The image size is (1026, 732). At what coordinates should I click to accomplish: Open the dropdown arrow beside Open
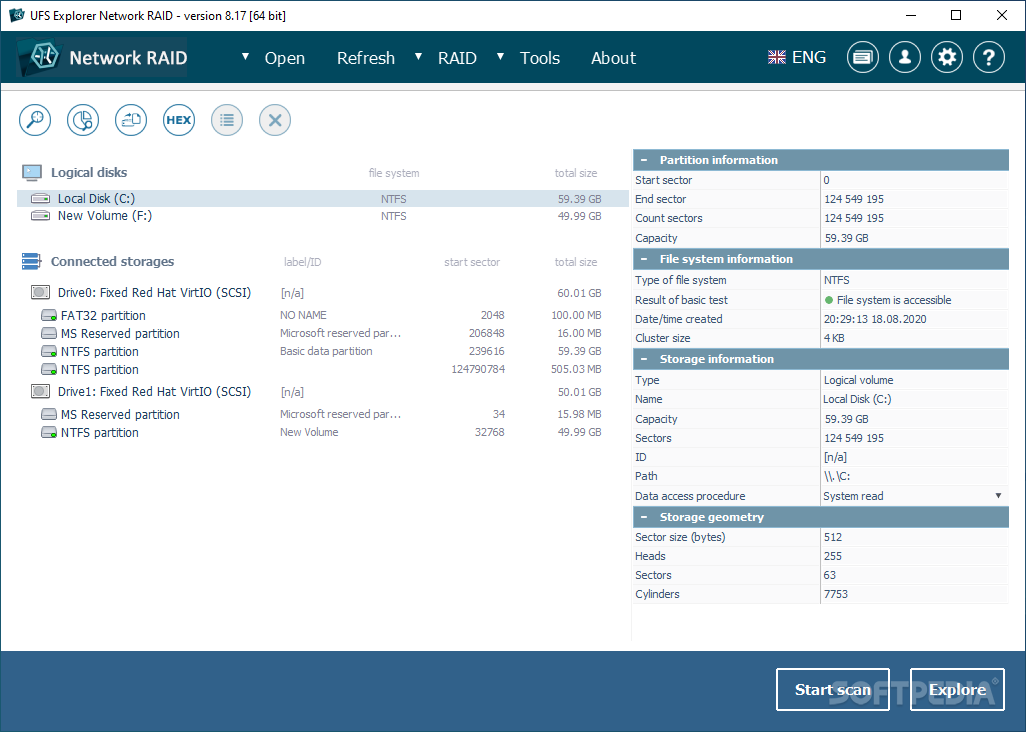tap(245, 57)
